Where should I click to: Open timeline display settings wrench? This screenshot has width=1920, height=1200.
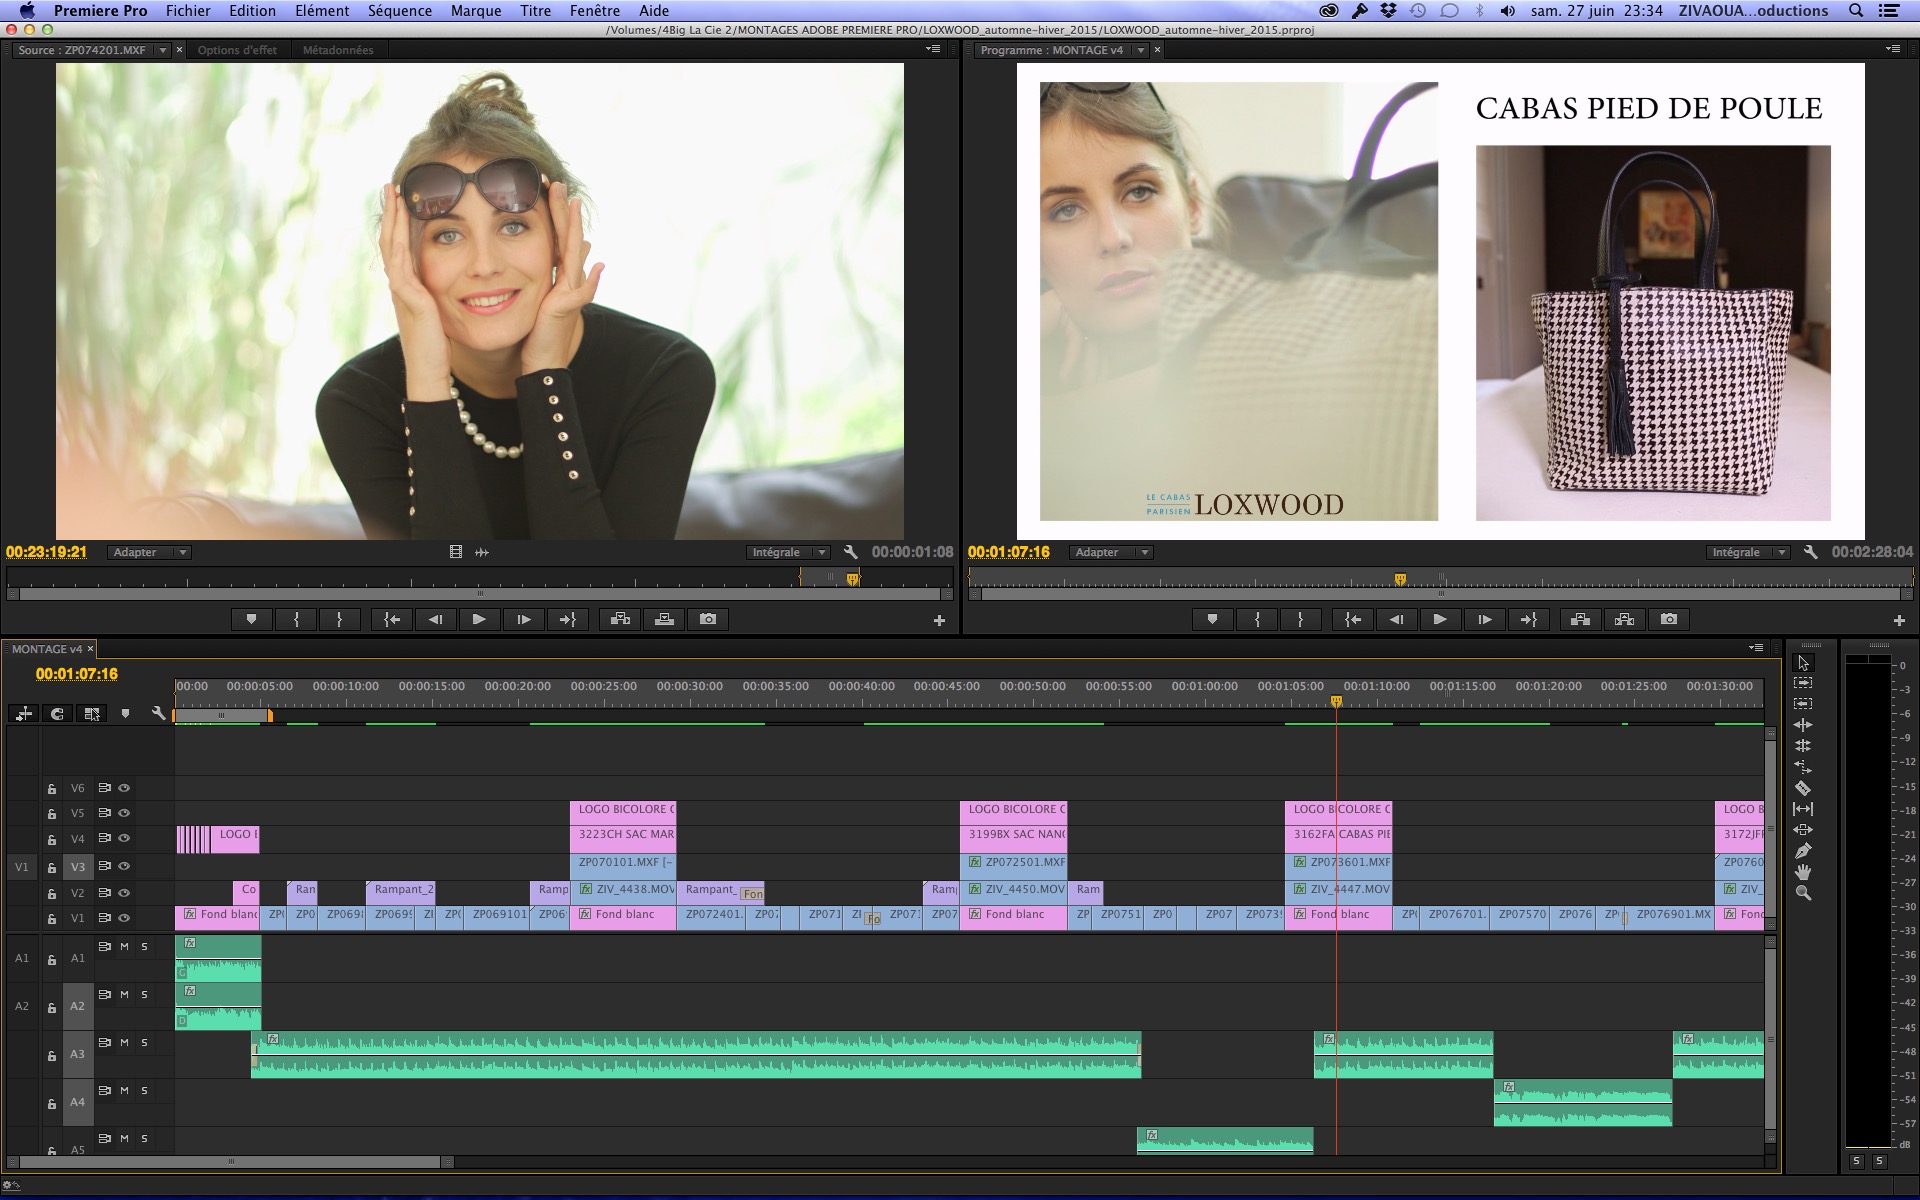(158, 713)
